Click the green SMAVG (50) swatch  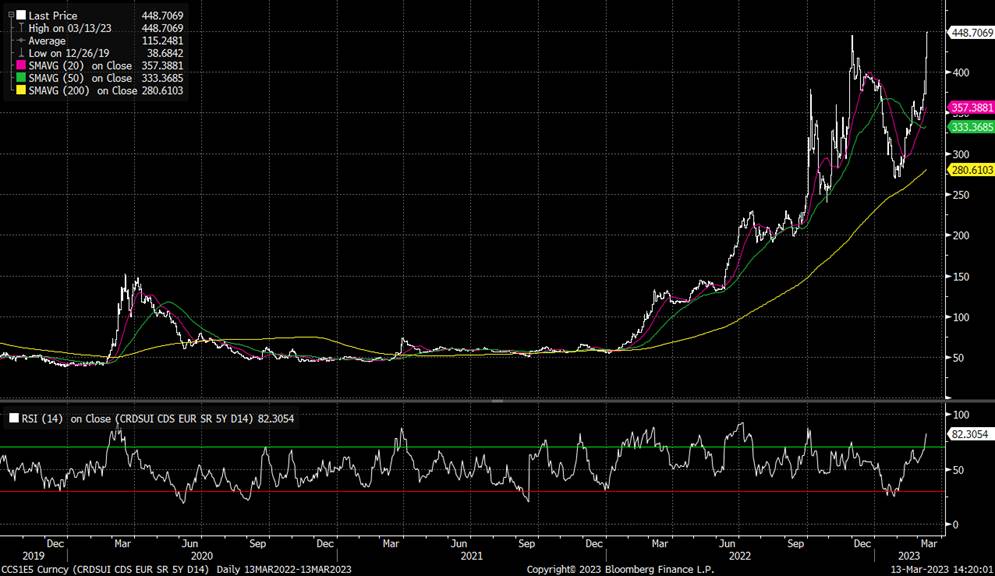[21, 78]
